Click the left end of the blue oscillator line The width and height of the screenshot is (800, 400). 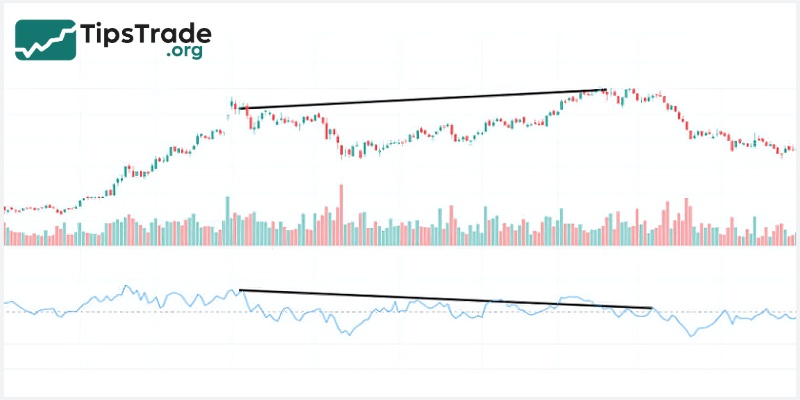tap(5, 303)
